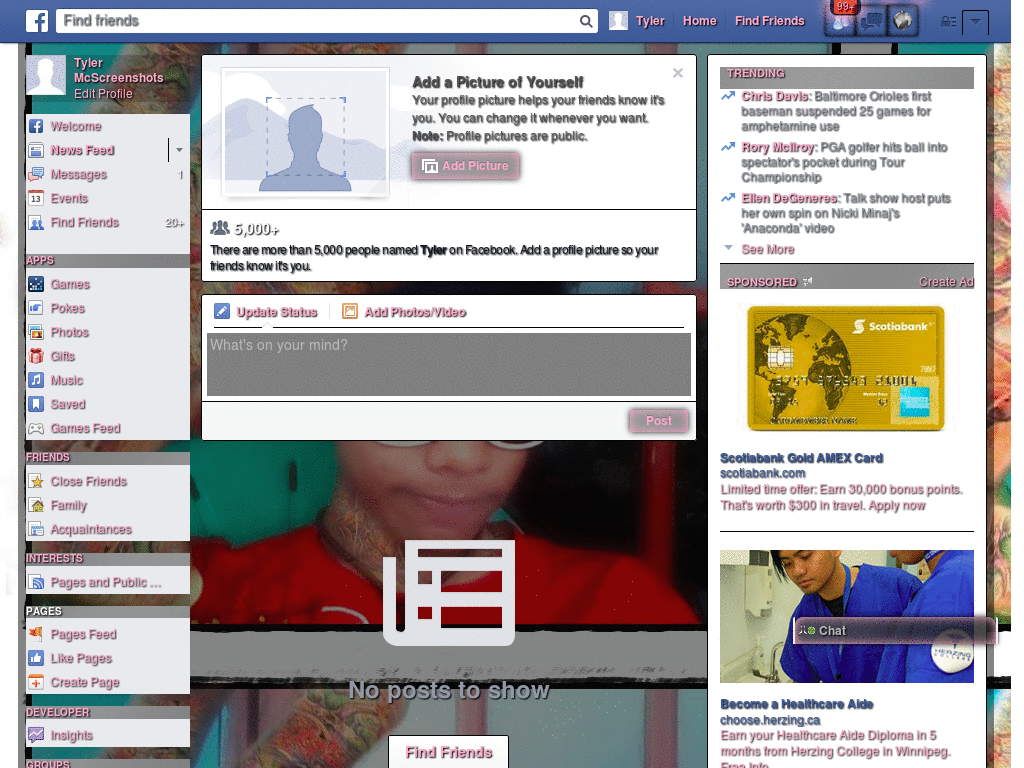Viewport: 1024px width, 768px height.
Task: Open Become a Healthcare Aide link
Action: pos(797,704)
